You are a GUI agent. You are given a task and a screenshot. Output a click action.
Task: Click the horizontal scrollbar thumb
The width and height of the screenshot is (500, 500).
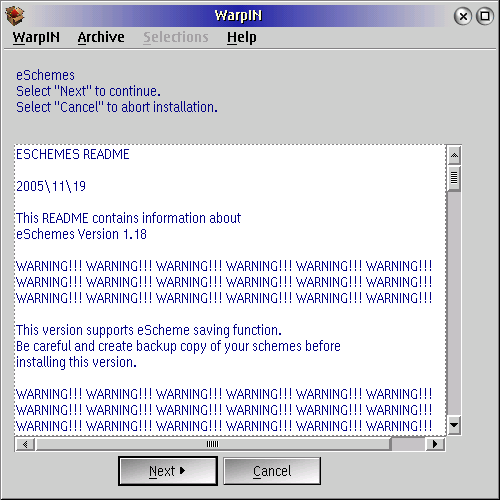click(213, 444)
